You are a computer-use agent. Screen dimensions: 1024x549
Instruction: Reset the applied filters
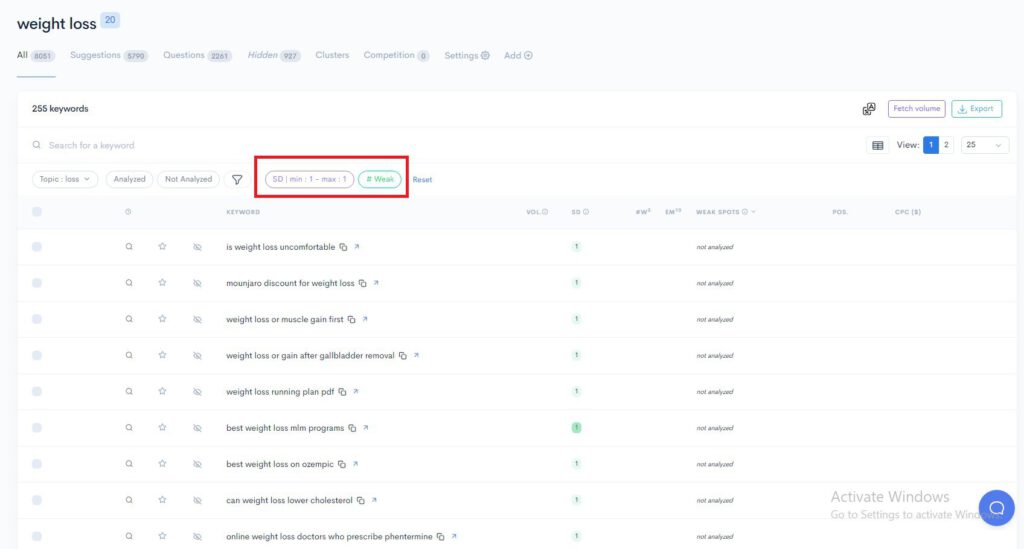click(x=422, y=180)
